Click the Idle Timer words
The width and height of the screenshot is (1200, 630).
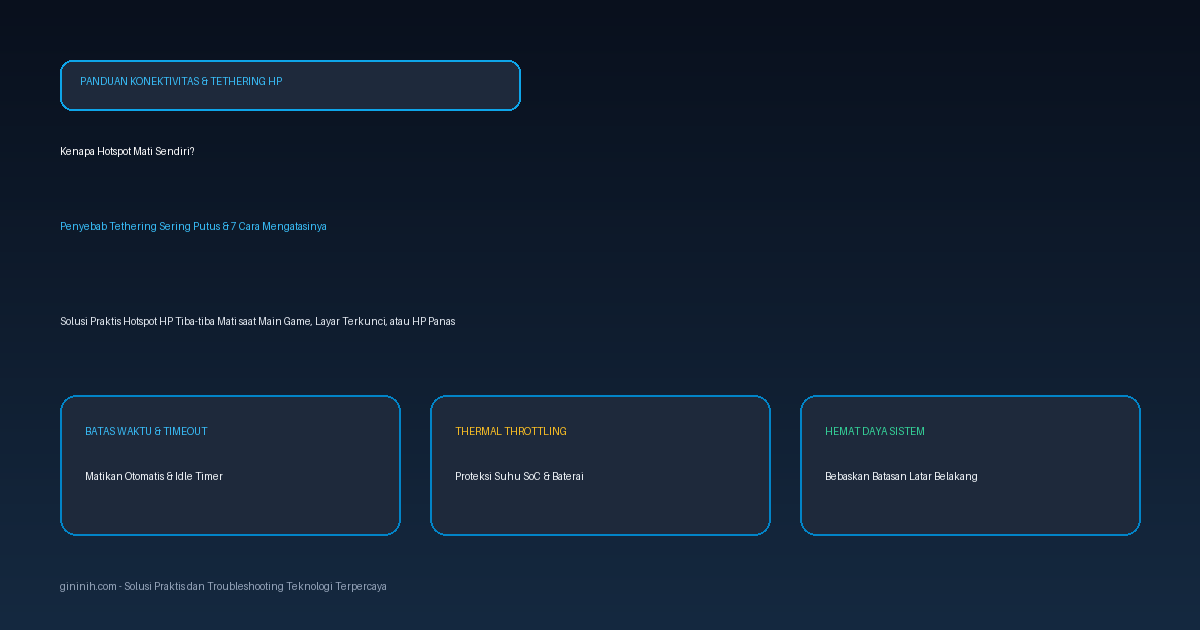point(199,476)
